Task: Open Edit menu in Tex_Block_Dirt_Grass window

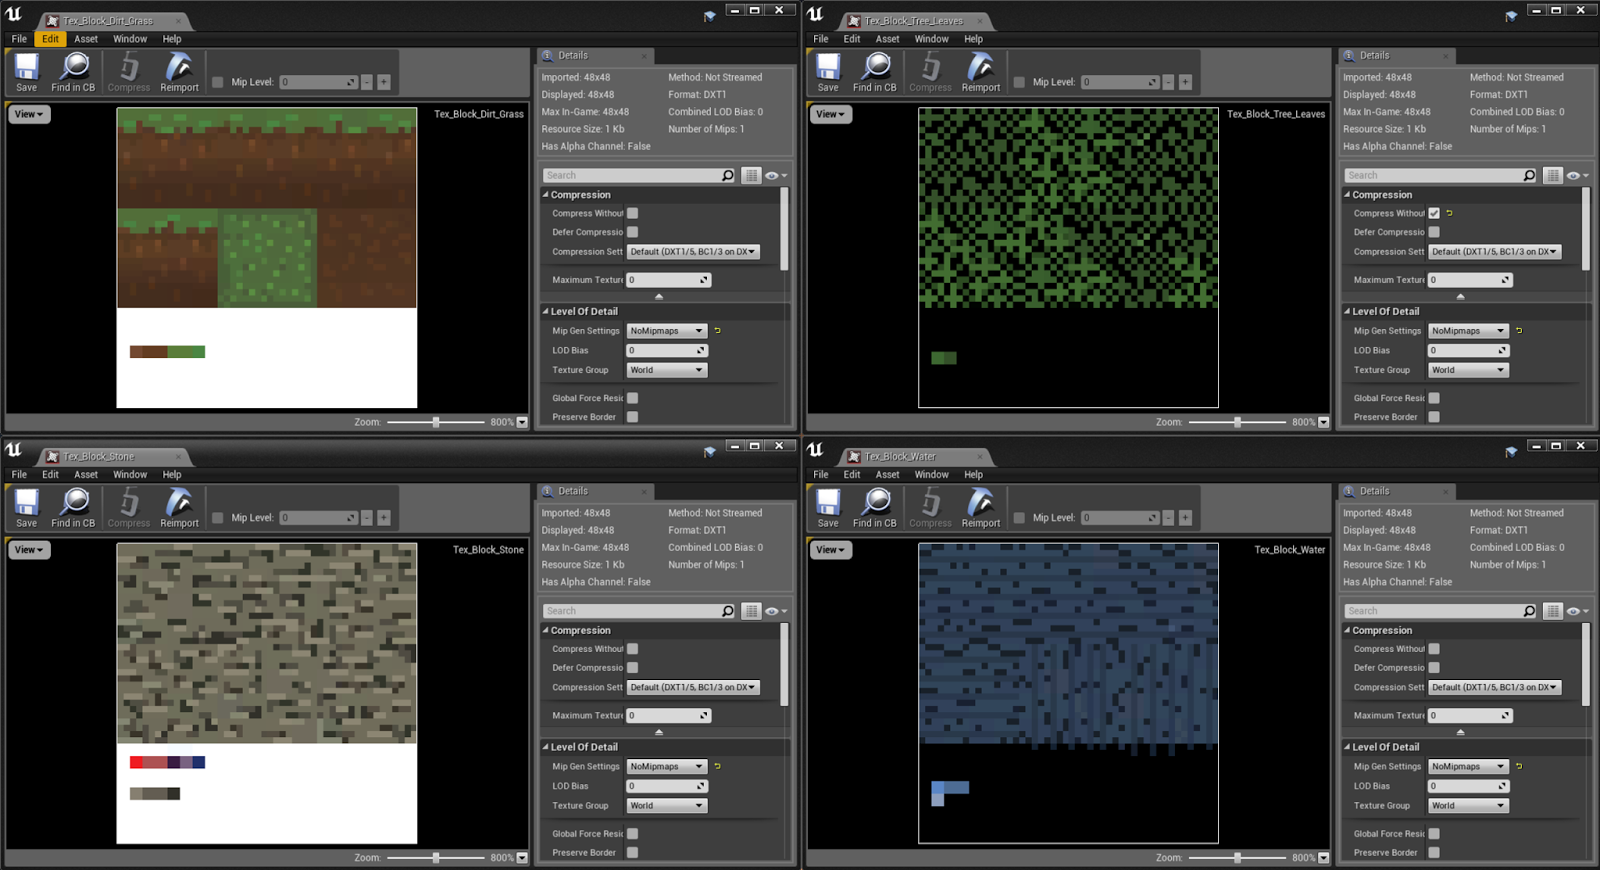Action: (x=50, y=39)
